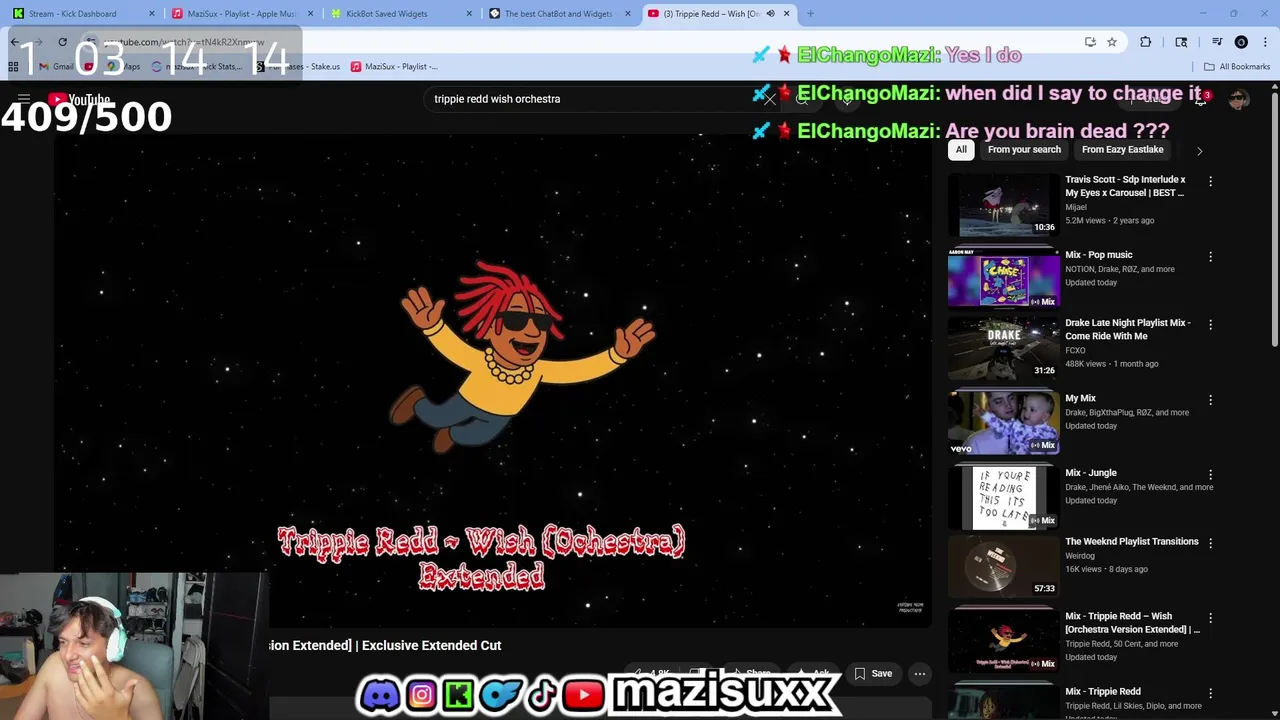Click the video player showing Trippie Redd cartoon

(492, 380)
